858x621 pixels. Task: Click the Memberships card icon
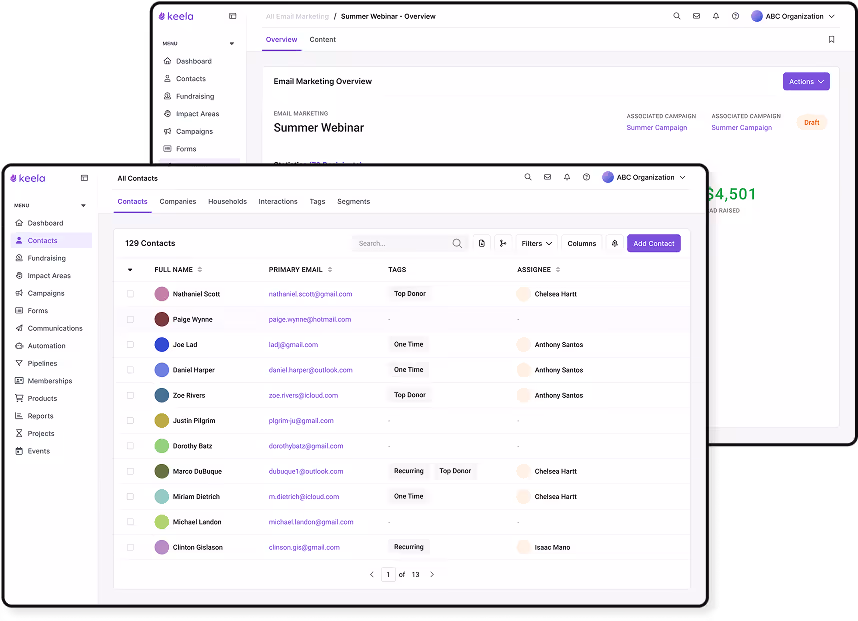19,380
